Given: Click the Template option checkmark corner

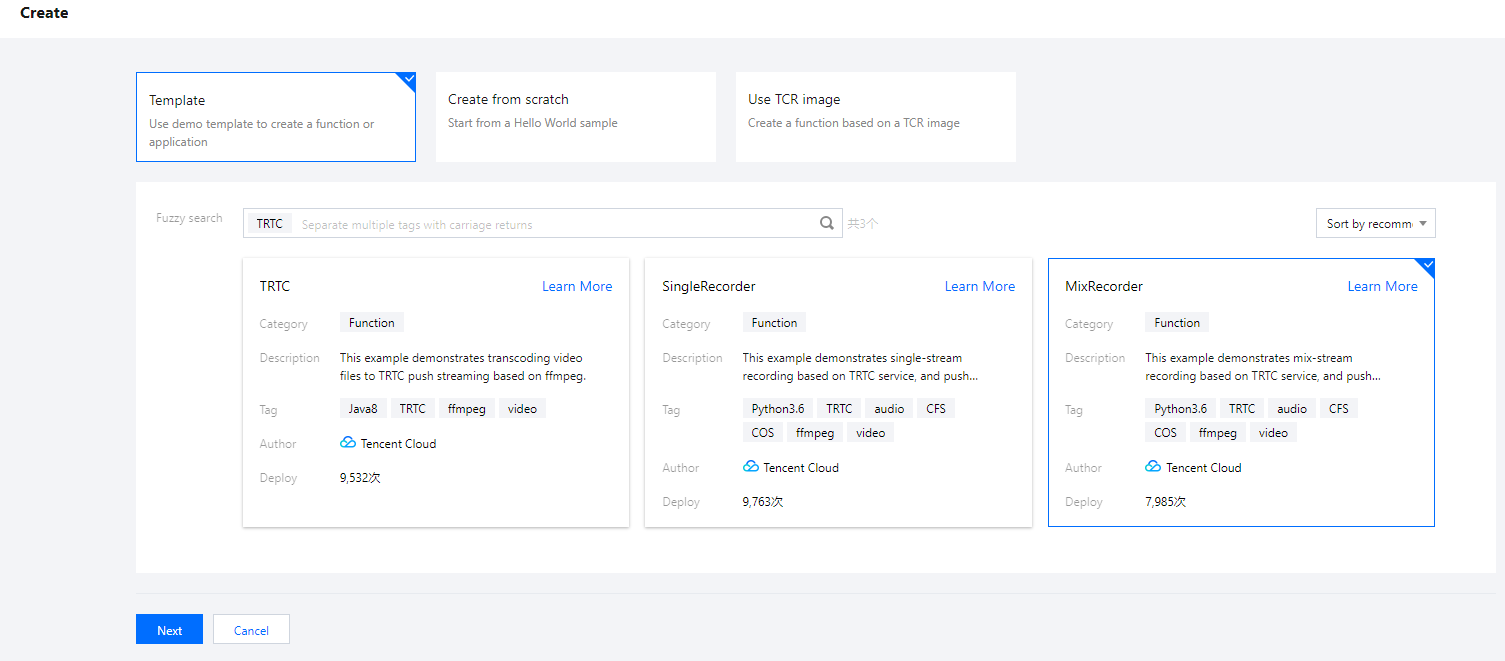Looking at the screenshot, I should [x=407, y=80].
